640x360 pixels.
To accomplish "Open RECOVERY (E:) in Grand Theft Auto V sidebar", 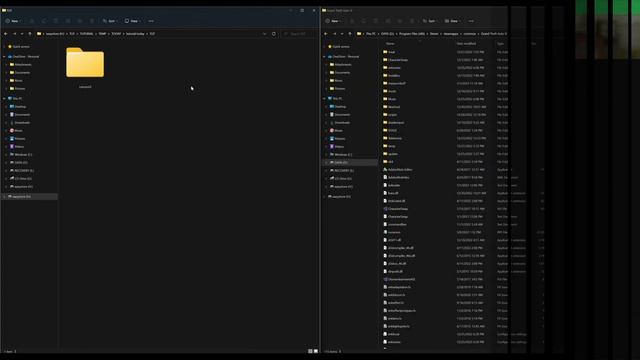I will (x=342, y=171).
